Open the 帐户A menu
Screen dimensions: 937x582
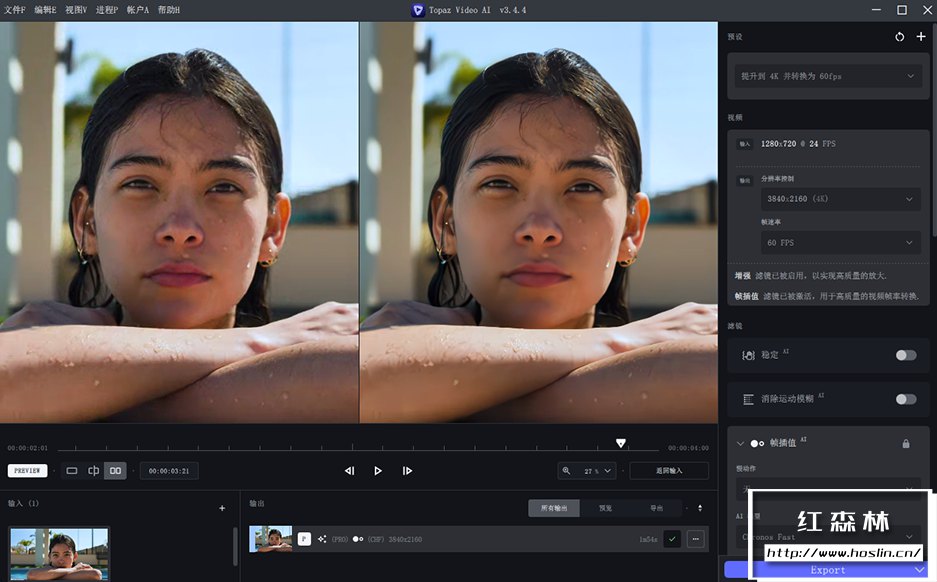(138, 10)
